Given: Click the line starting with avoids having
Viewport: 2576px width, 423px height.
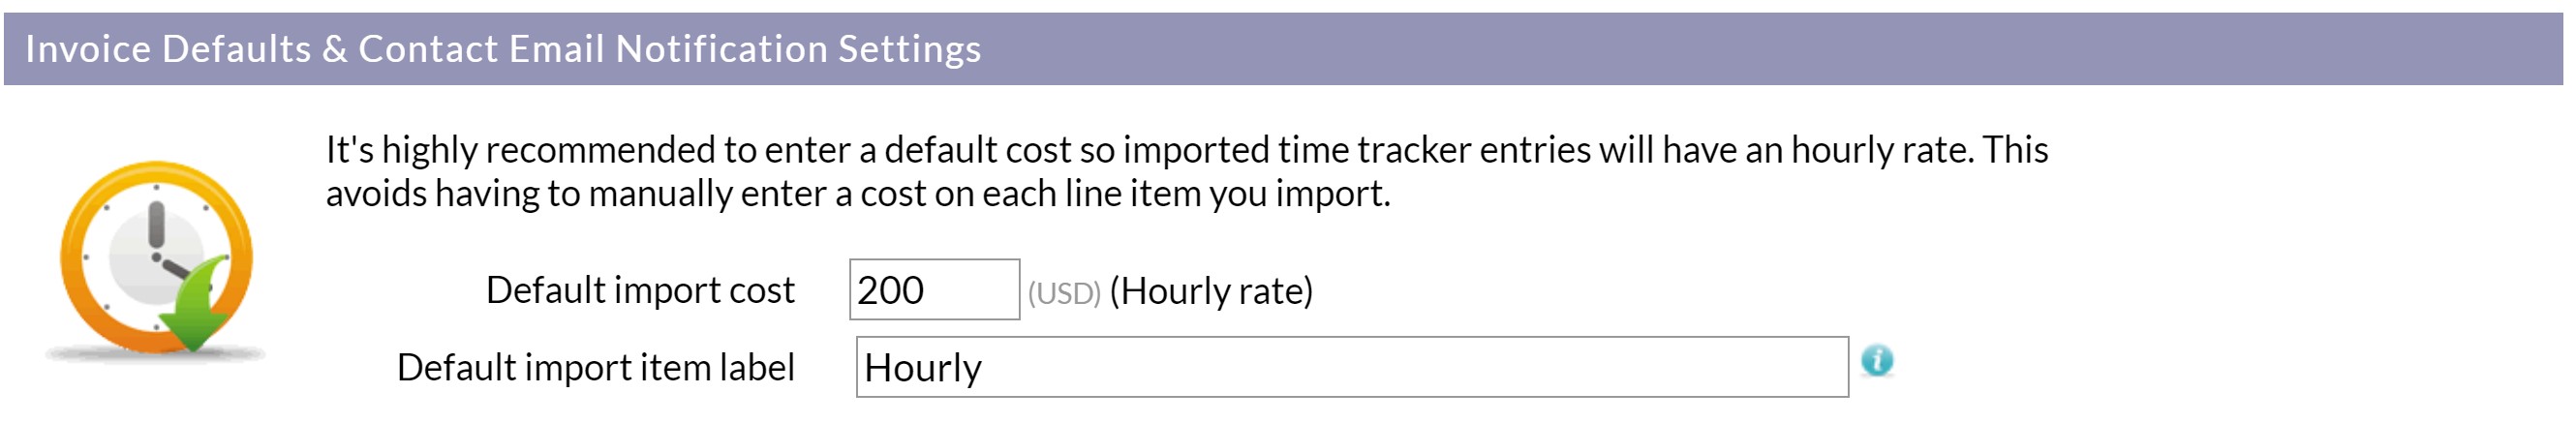Looking at the screenshot, I should coord(858,193).
